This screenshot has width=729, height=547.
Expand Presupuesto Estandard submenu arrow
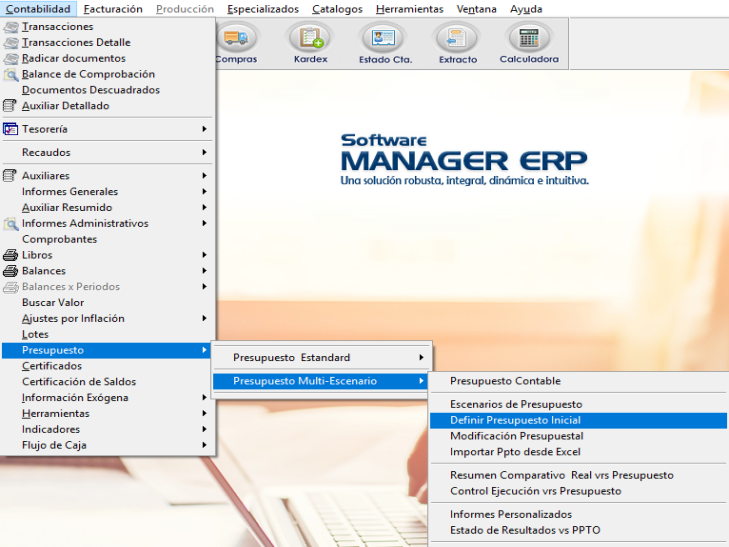[421, 357]
